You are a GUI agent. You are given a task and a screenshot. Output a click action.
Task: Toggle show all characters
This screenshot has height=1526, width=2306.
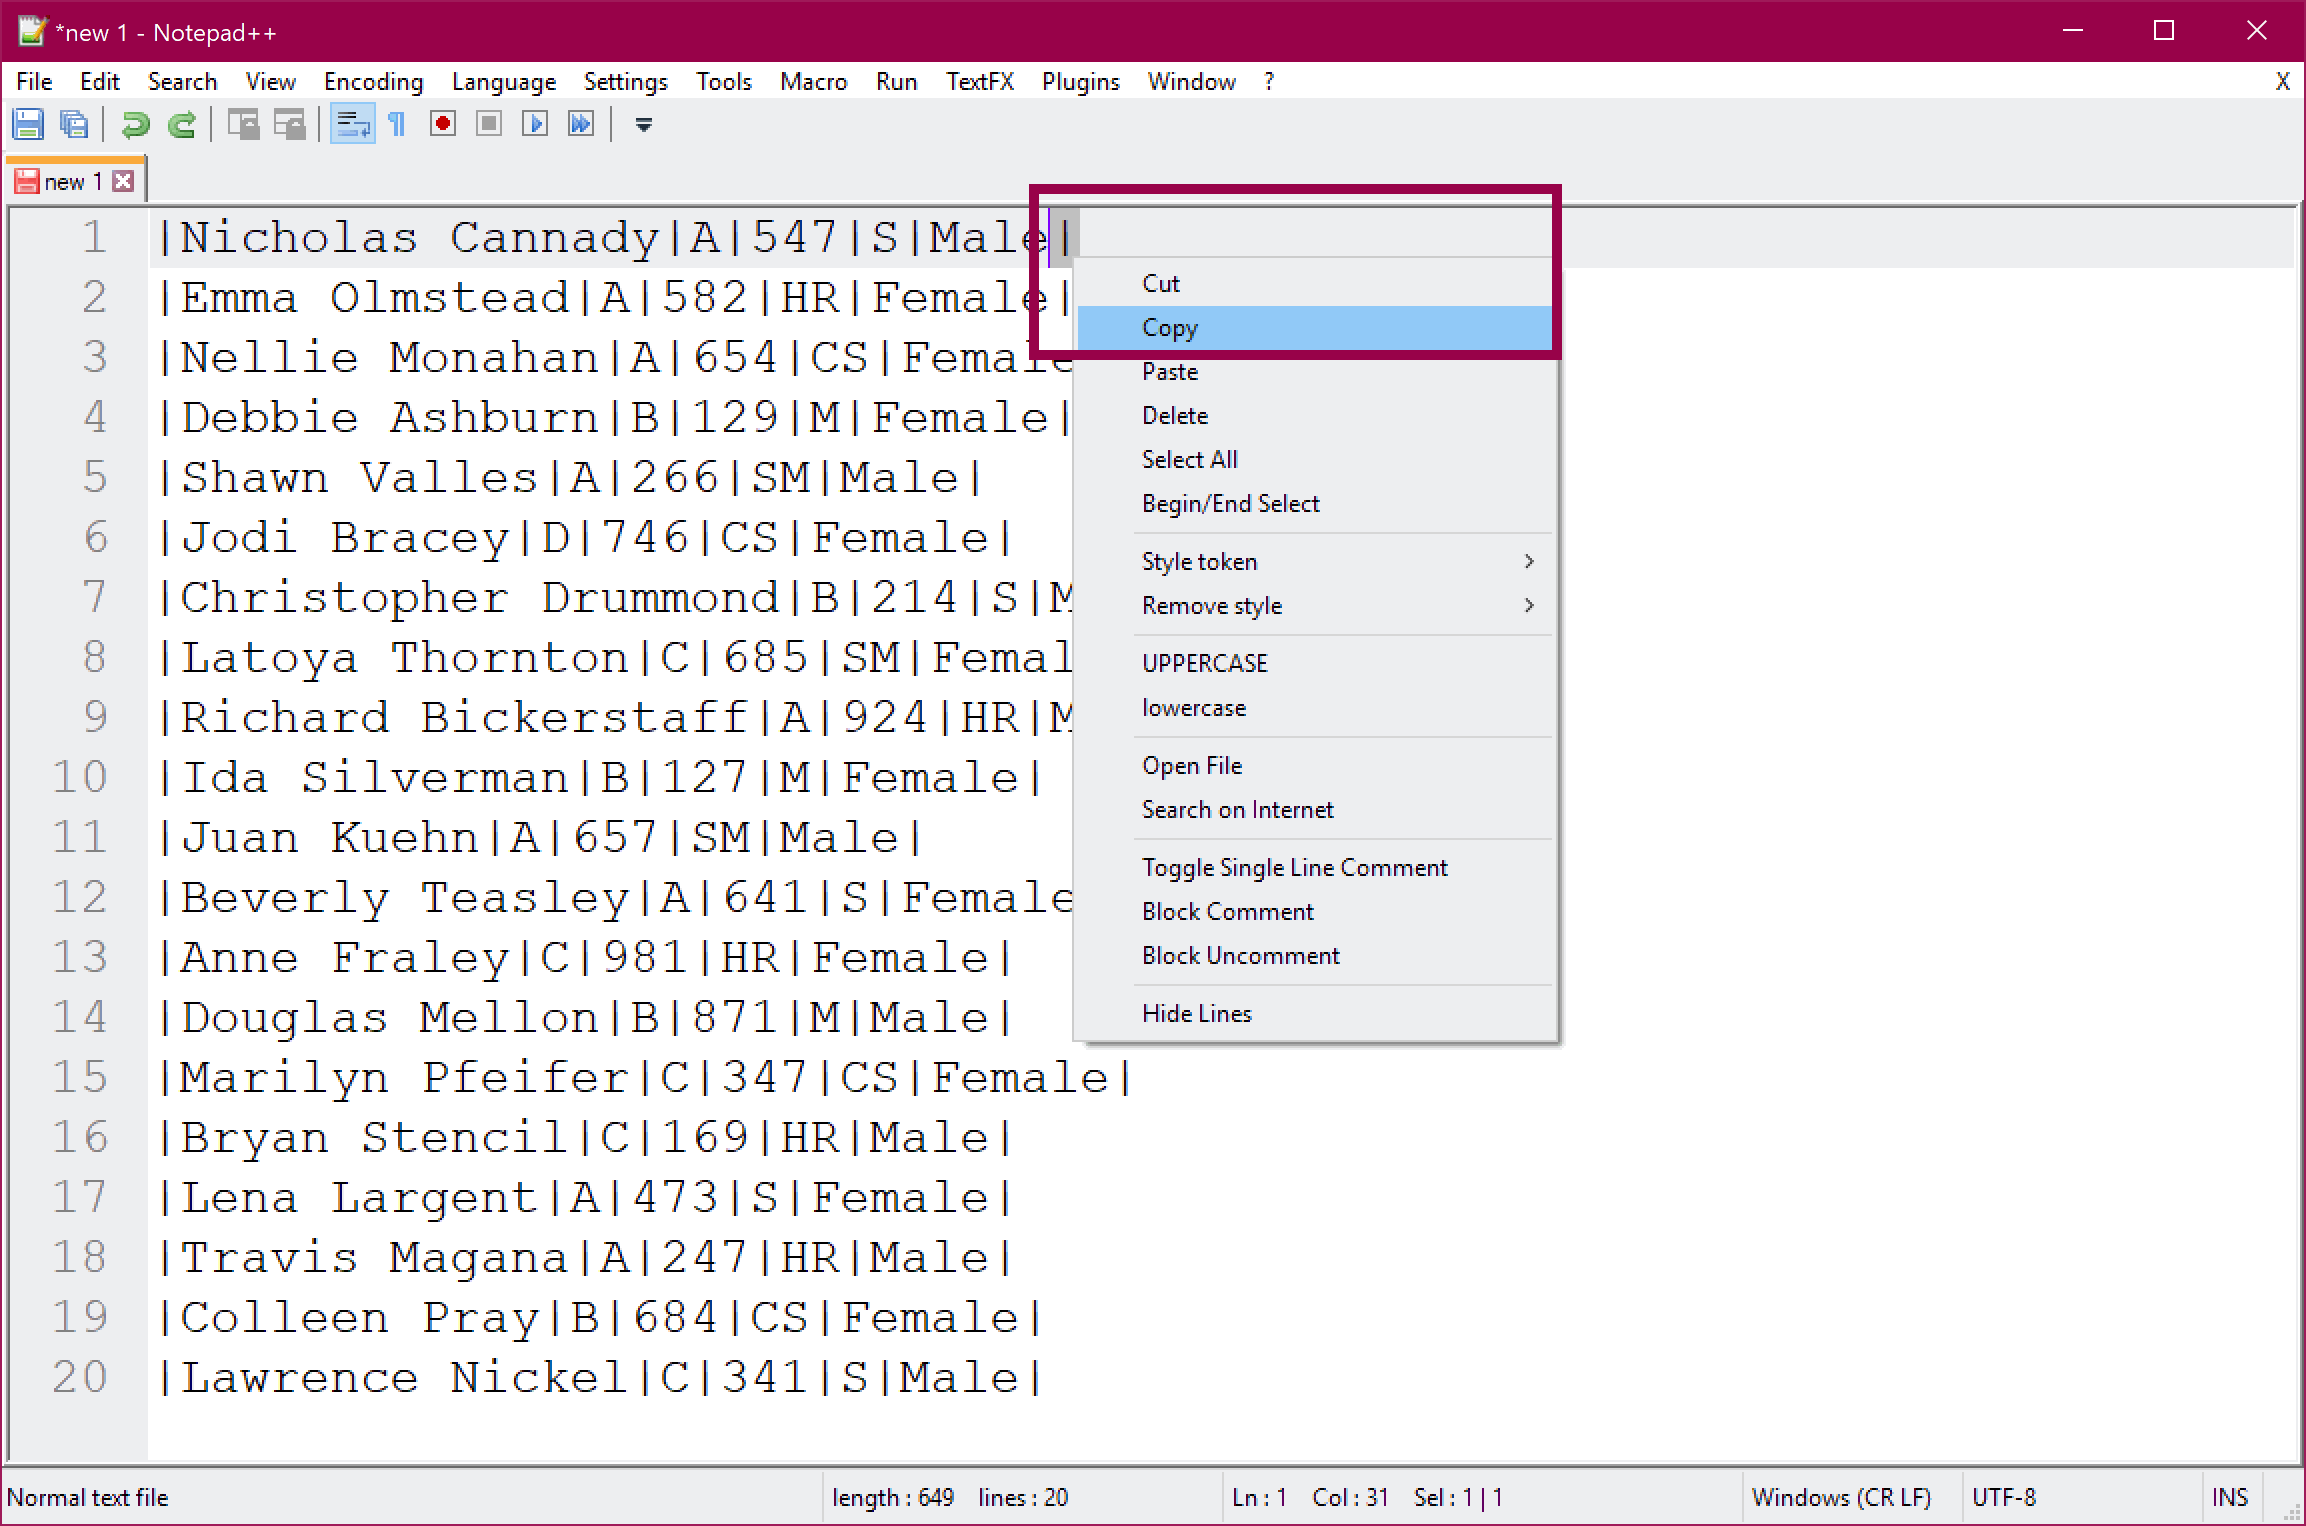396,123
